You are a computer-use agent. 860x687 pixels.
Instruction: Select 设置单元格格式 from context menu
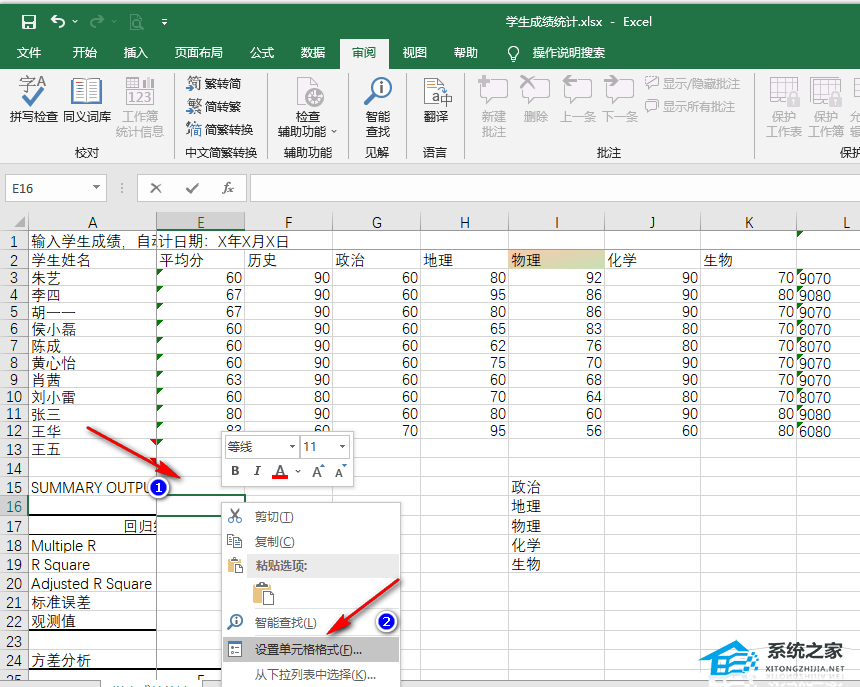[x=308, y=649]
